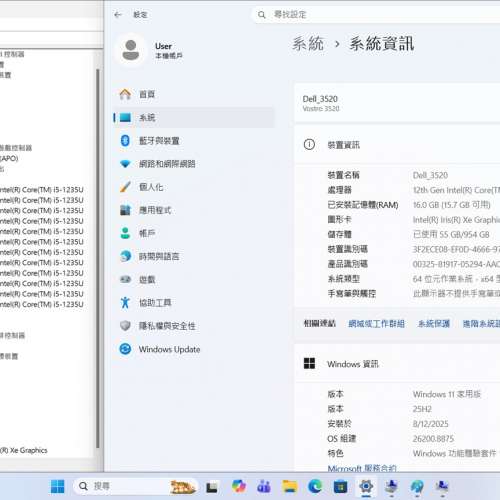Select 藍牙與裝置 in the sidebar
The image size is (500, 500).
click(x=193, y=141)
